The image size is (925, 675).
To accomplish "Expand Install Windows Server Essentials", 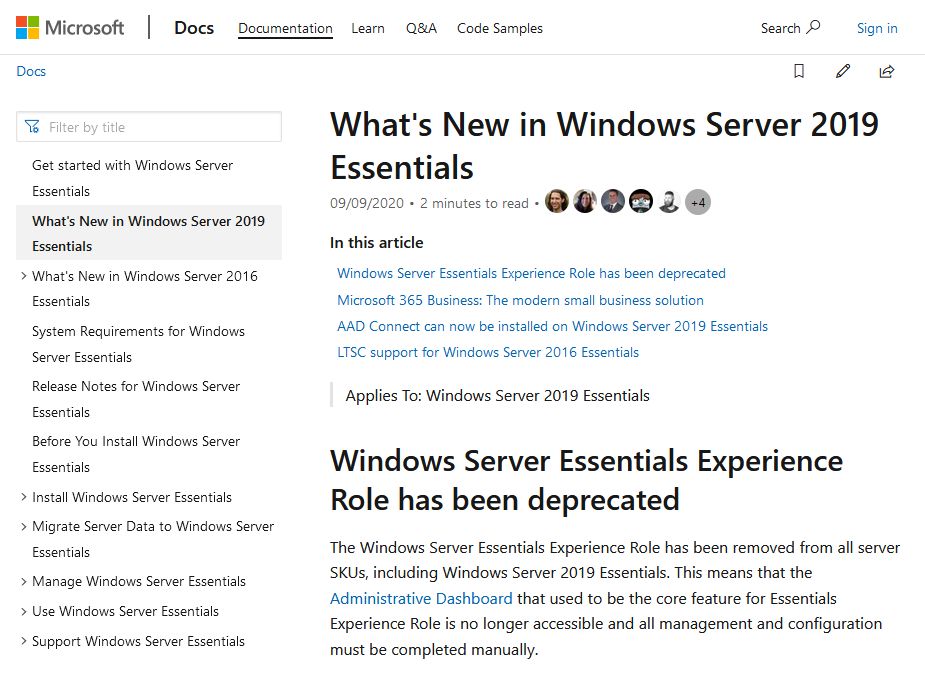I will [24, 497].
